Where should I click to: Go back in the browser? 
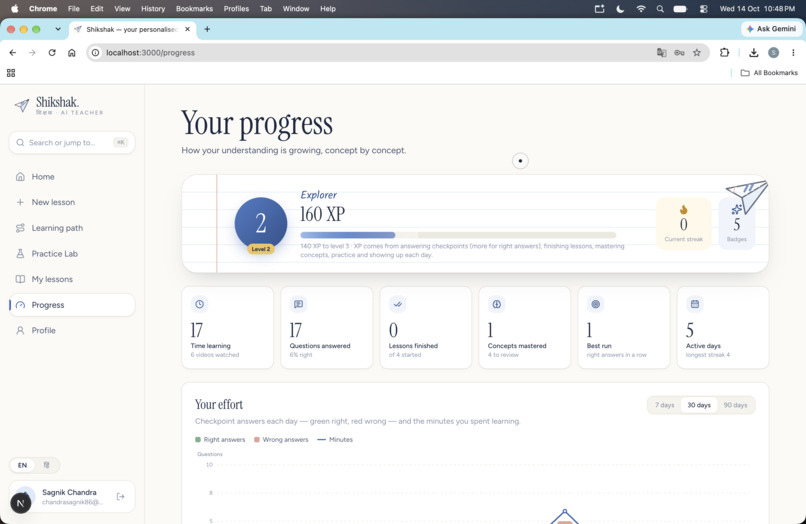click(13, 52)
